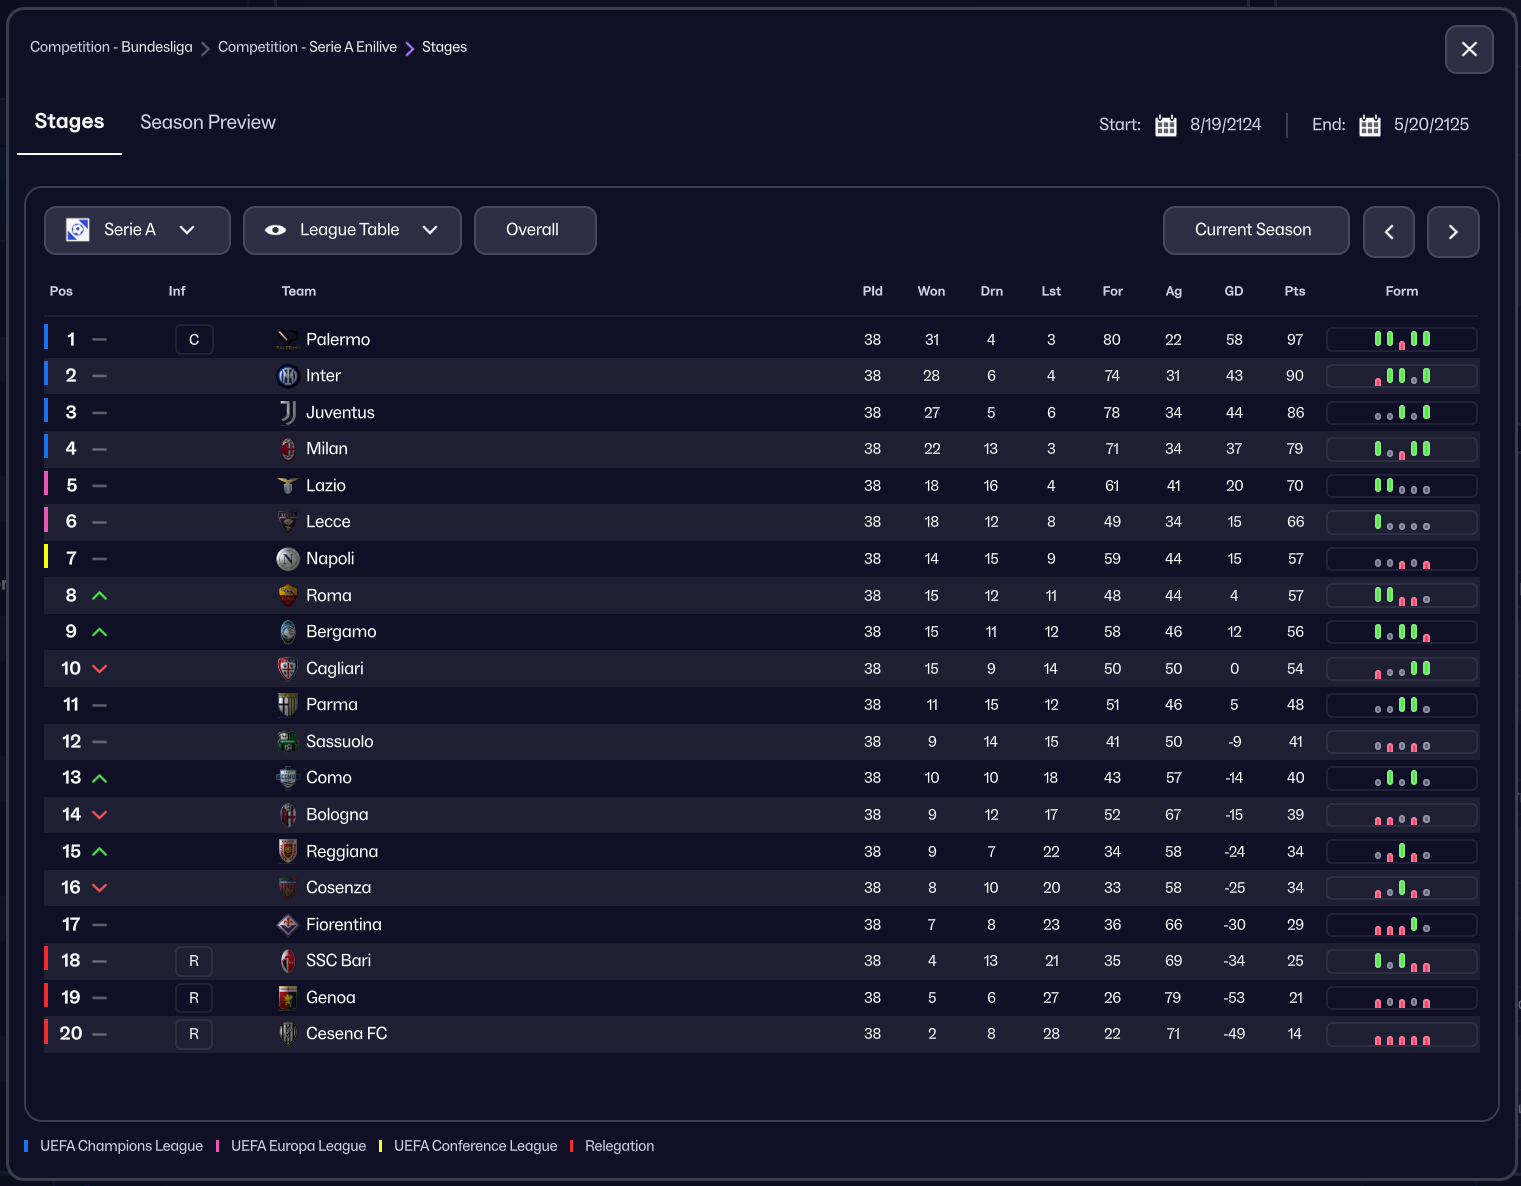Click the relegated 'R' badge for Genoa
The width and height of the screenshot is (1521, 1186).
pos(194,998)
